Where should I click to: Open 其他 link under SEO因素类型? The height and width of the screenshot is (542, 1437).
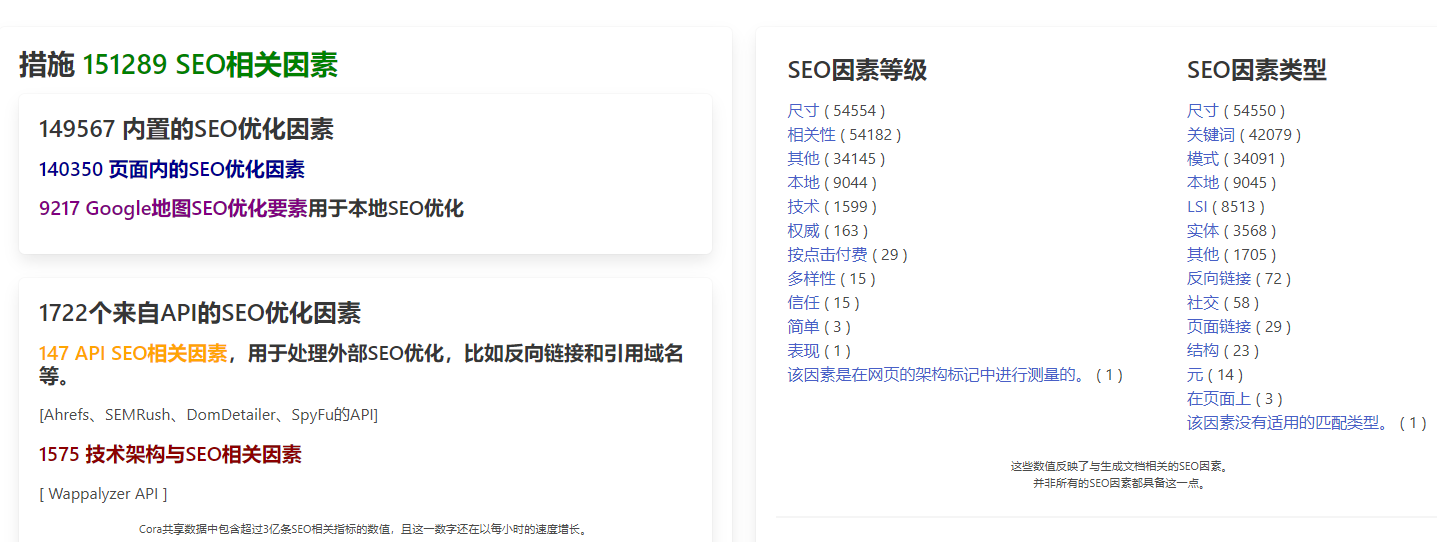point(1203,255)
